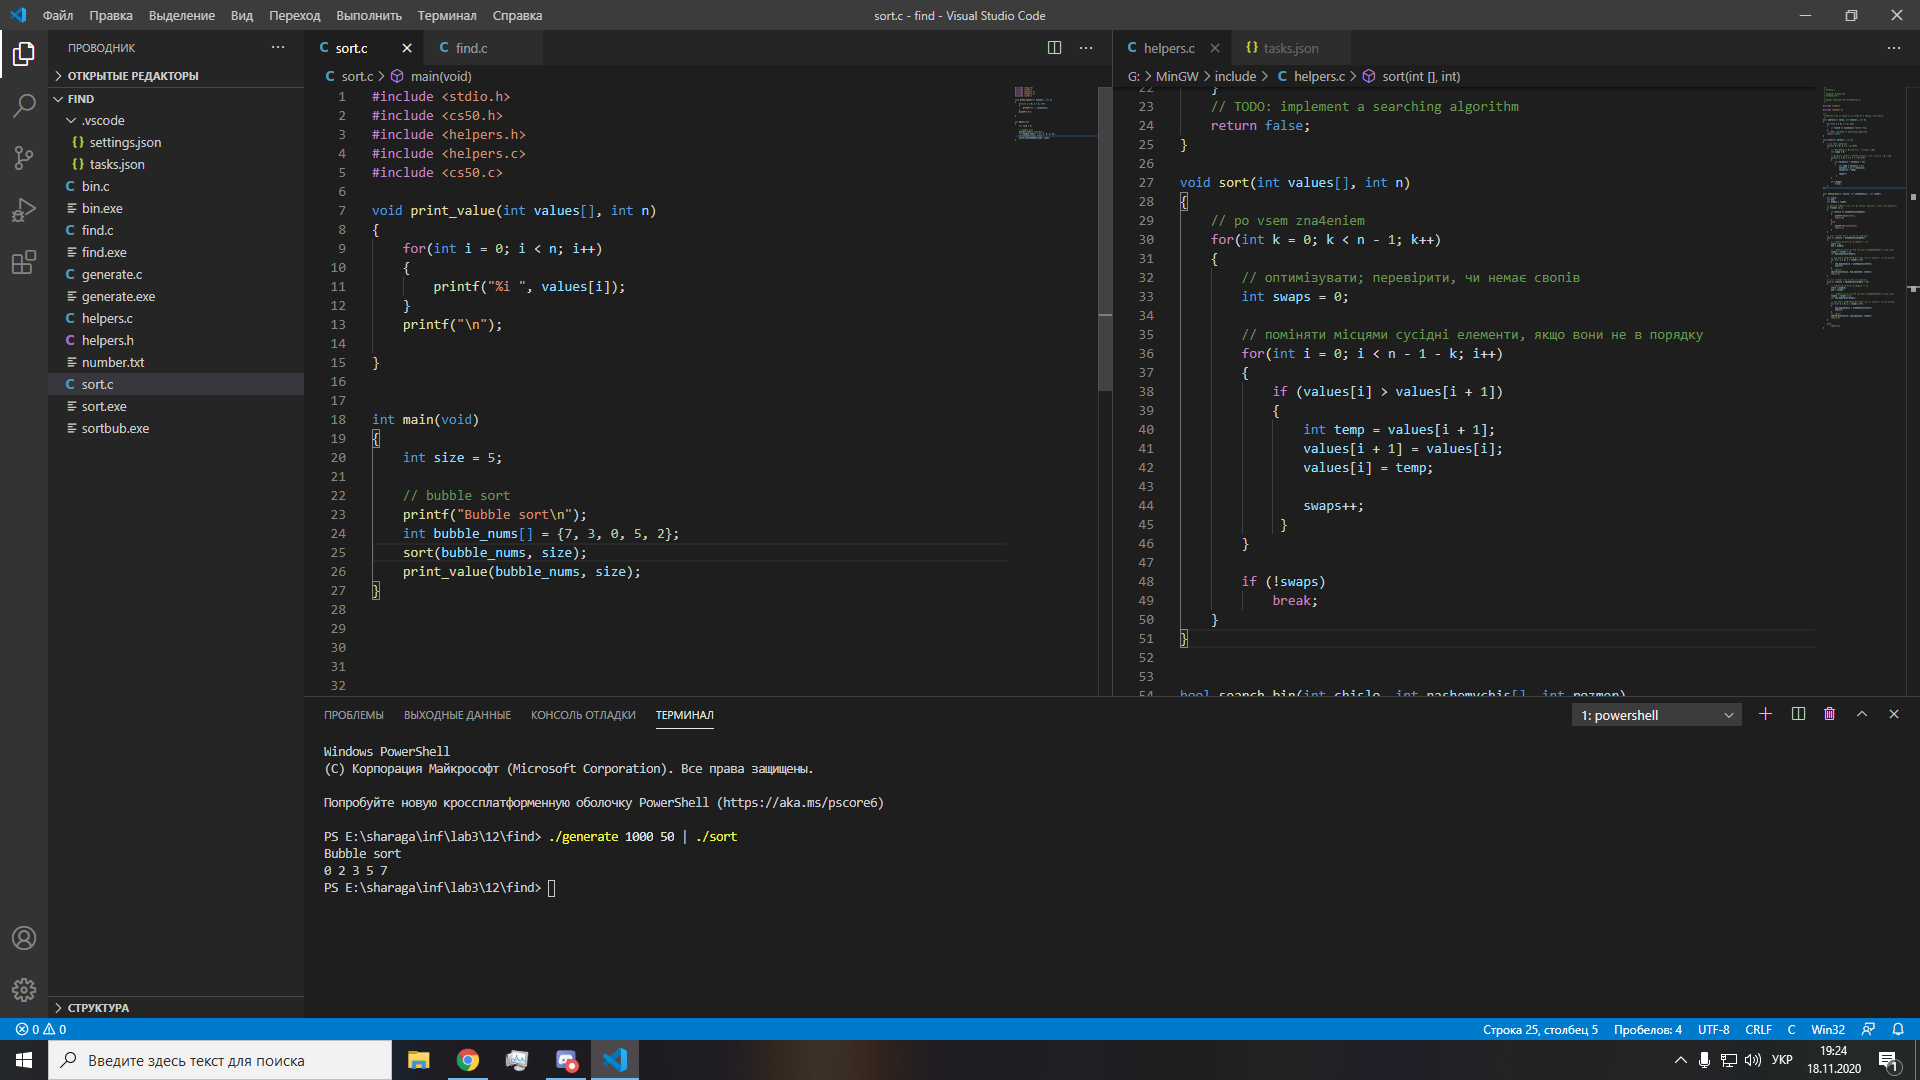Change indentation via Пробелов: 4

pos(1647,1029)
